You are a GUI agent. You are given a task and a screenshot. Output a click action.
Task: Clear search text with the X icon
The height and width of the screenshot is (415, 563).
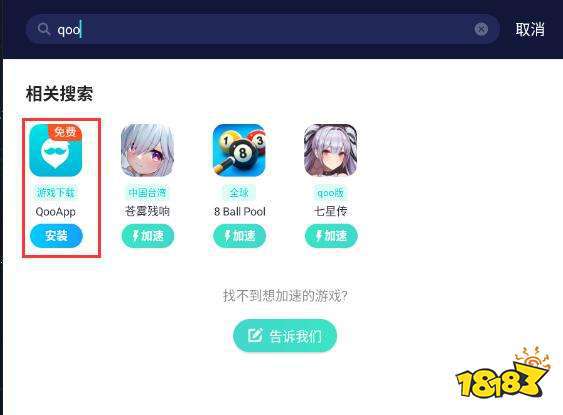(x=481, y=29)
